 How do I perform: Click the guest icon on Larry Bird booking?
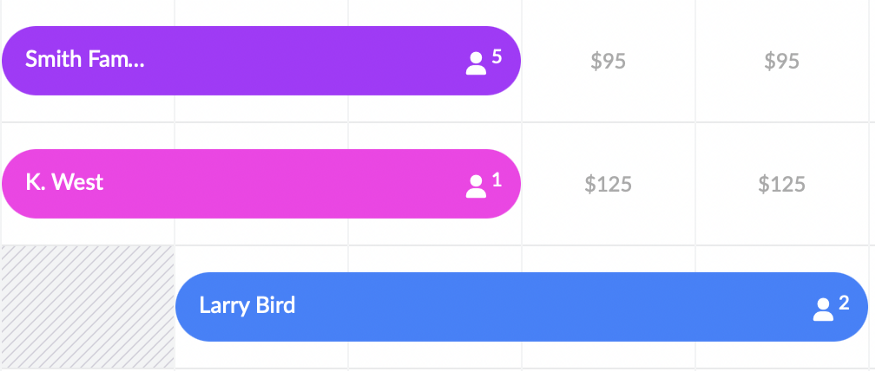tap(823, 310)
